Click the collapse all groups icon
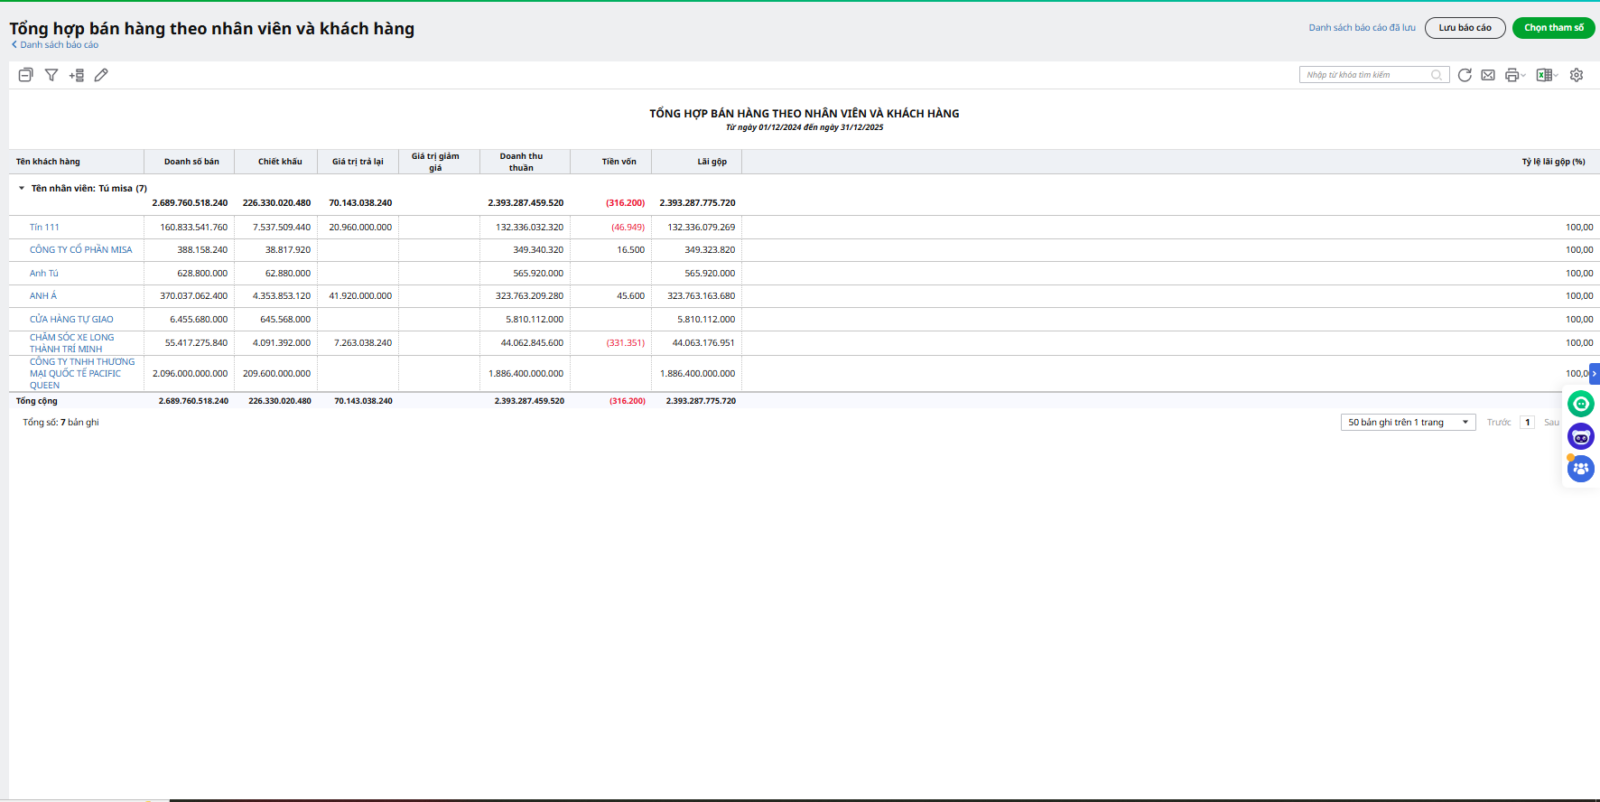This screenshot has width=1600, height=802. pyautogui.click(x=26, y=75)
